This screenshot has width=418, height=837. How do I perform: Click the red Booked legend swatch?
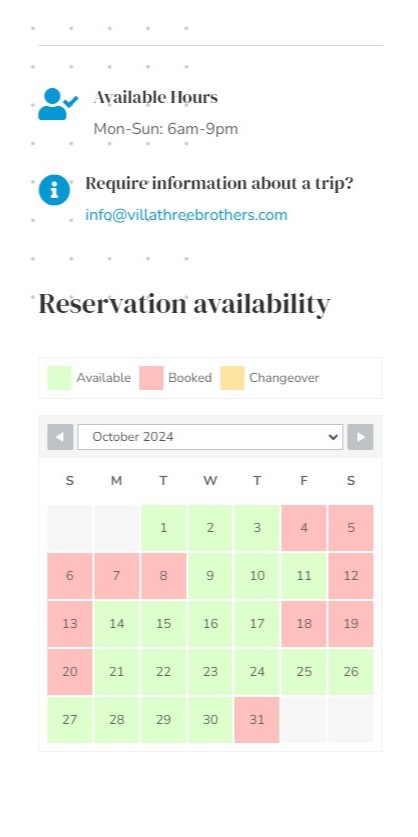pyautogui.click(x=151, y=378)
